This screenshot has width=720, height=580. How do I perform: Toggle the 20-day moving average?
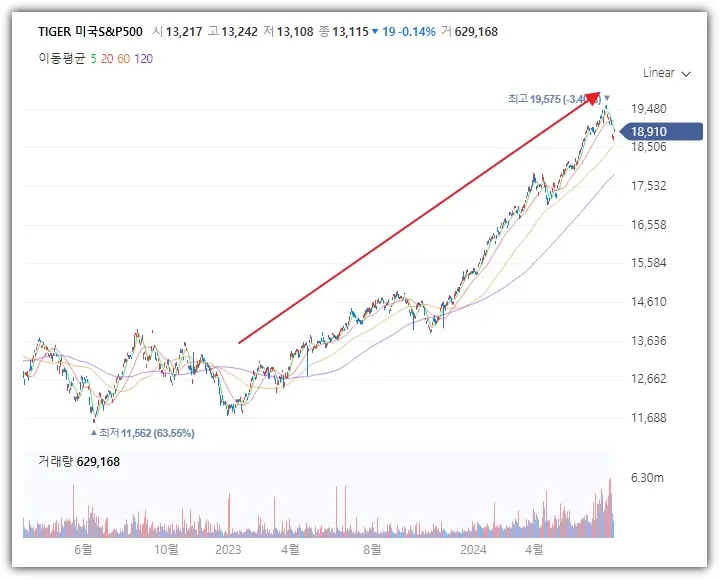[108, 59]
